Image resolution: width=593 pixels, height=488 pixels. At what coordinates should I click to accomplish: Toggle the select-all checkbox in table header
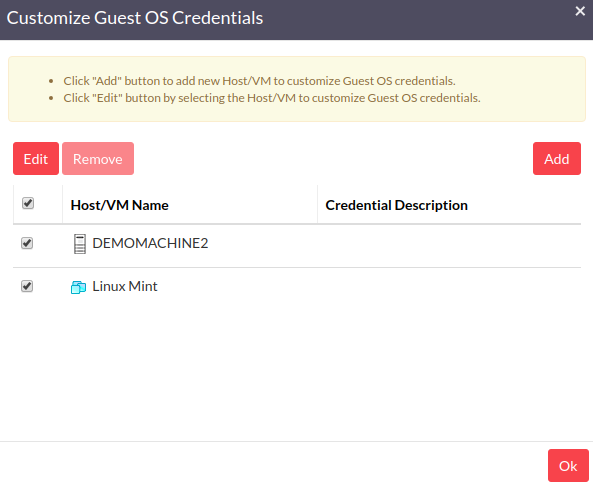coord(28,203)
